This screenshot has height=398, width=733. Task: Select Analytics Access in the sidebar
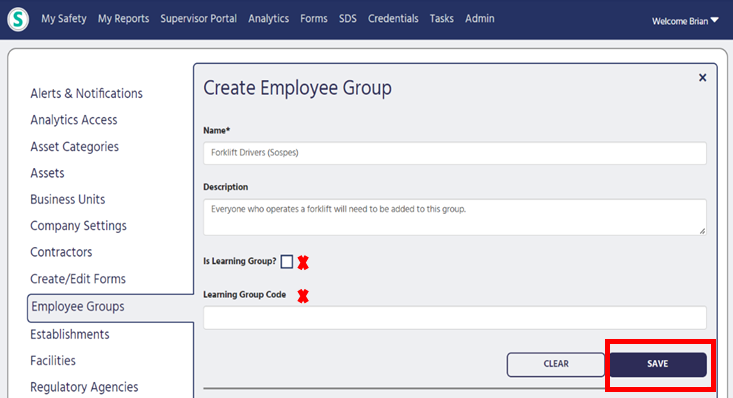point(74,120)
